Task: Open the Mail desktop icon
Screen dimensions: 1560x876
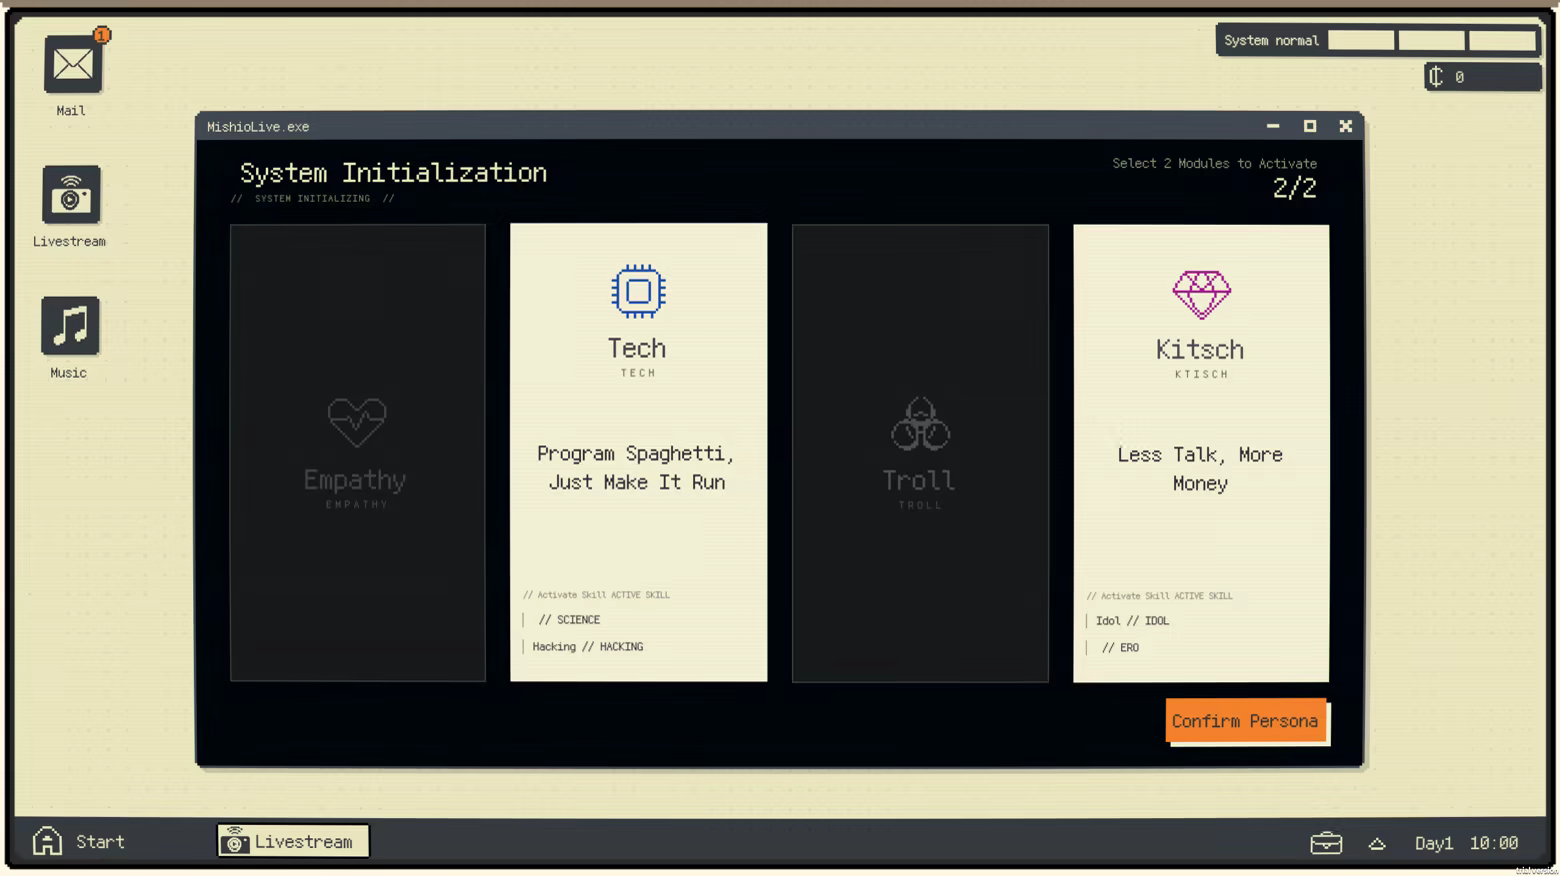Action: 71,66
